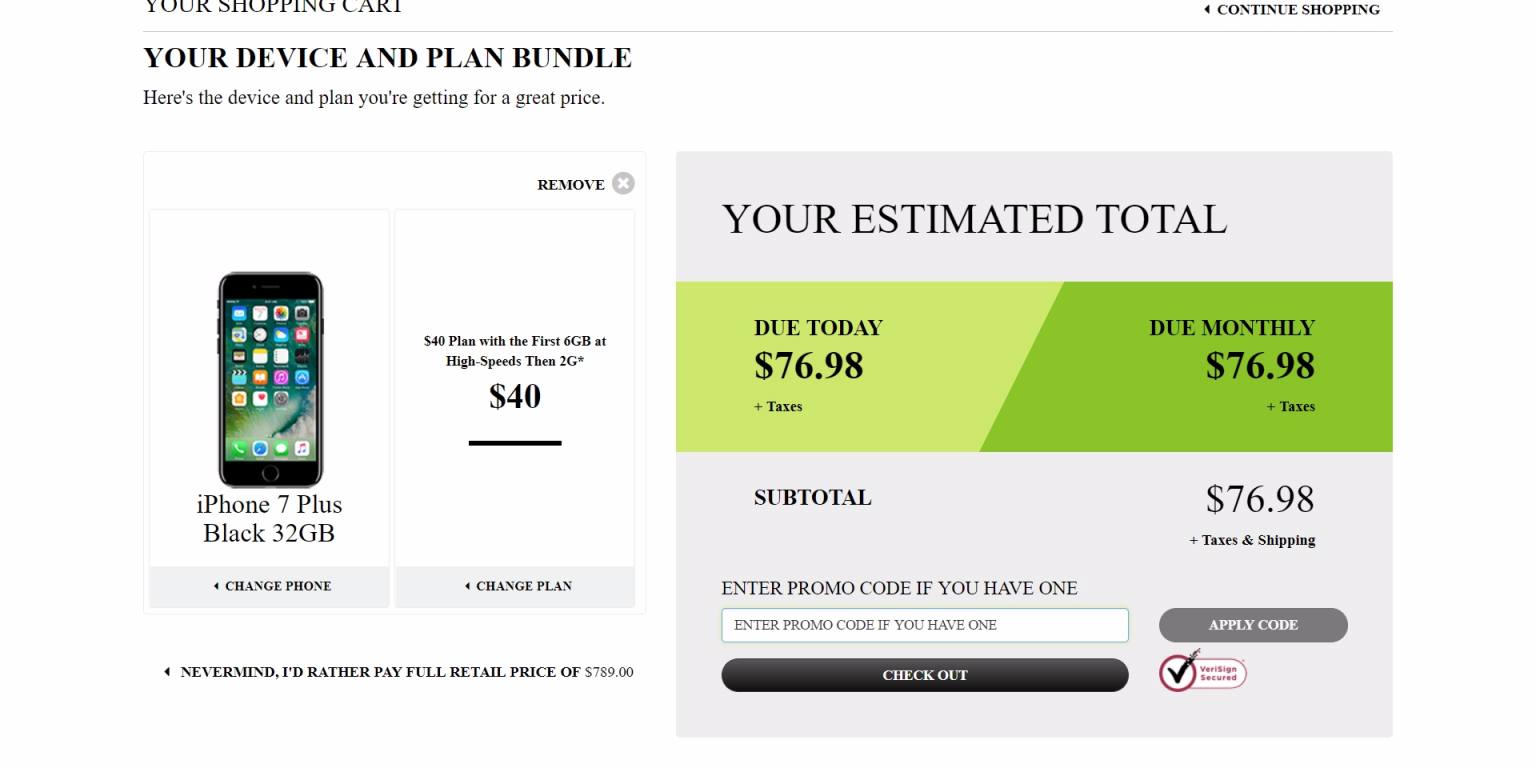Click the Subtotal $76.98 amount
The width and height of the screenshot is (1536, 768).
(1259, 499)
